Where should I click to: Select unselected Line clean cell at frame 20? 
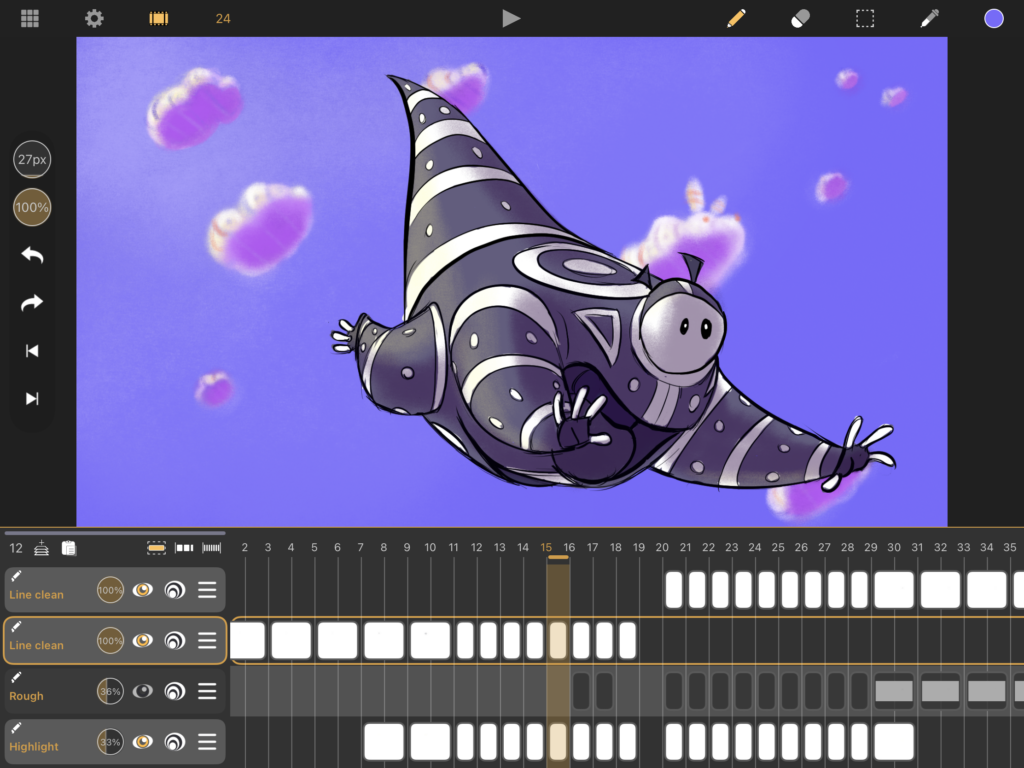click(674, 590)
